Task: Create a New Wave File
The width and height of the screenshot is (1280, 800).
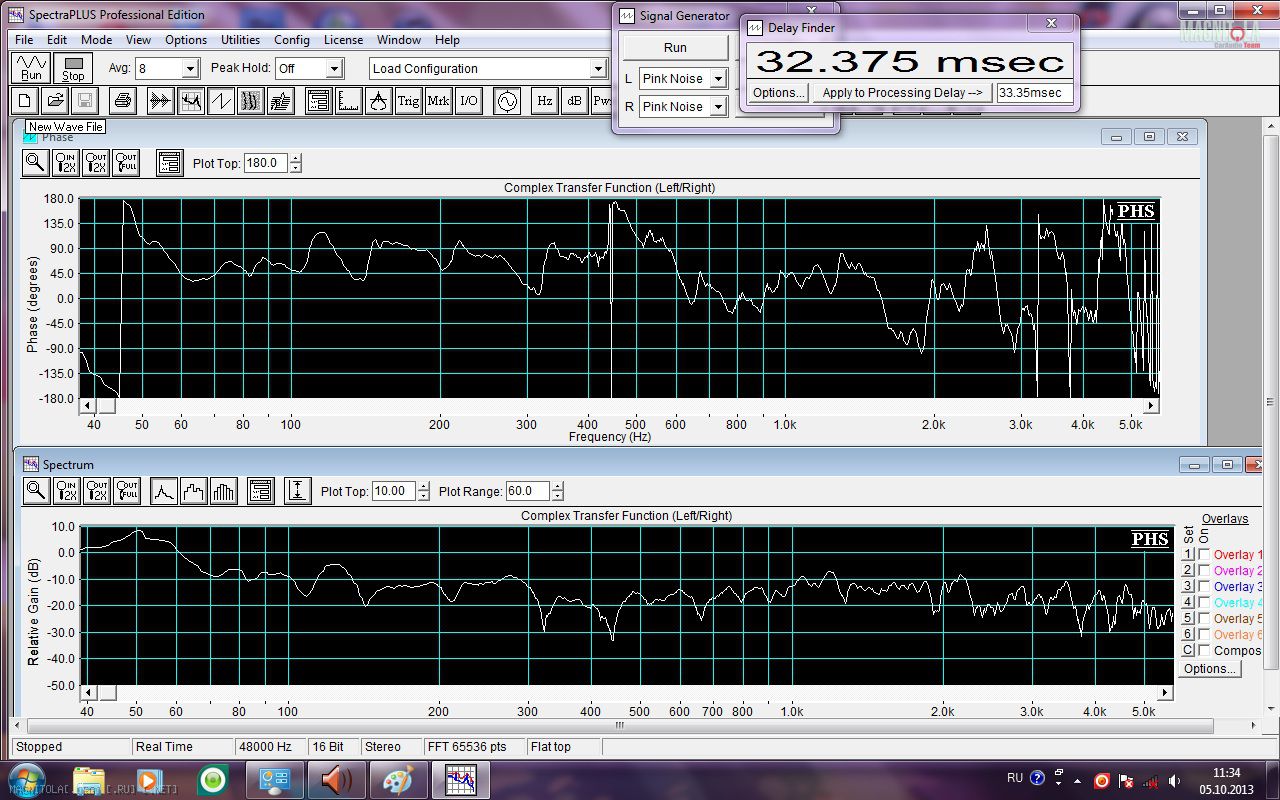Action: pos(25,101)
